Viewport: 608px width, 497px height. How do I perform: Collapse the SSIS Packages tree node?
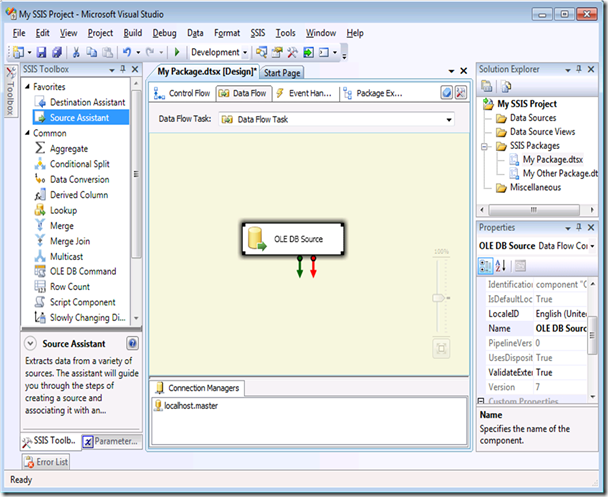point(484,147)
